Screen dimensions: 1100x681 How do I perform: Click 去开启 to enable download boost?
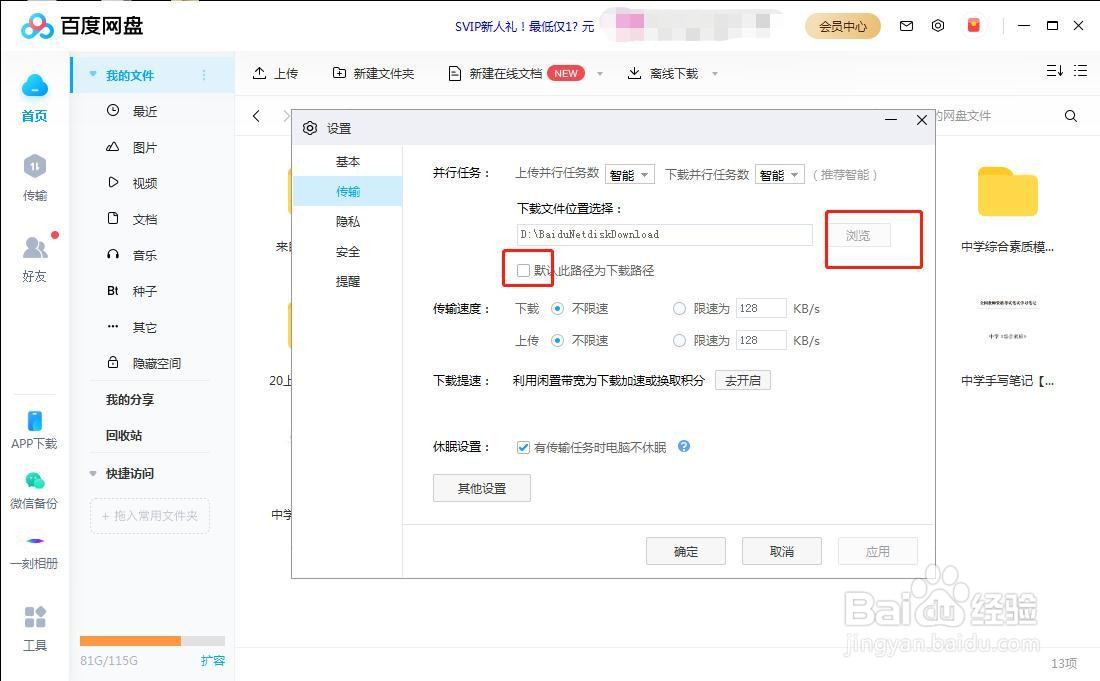(742, 380)
